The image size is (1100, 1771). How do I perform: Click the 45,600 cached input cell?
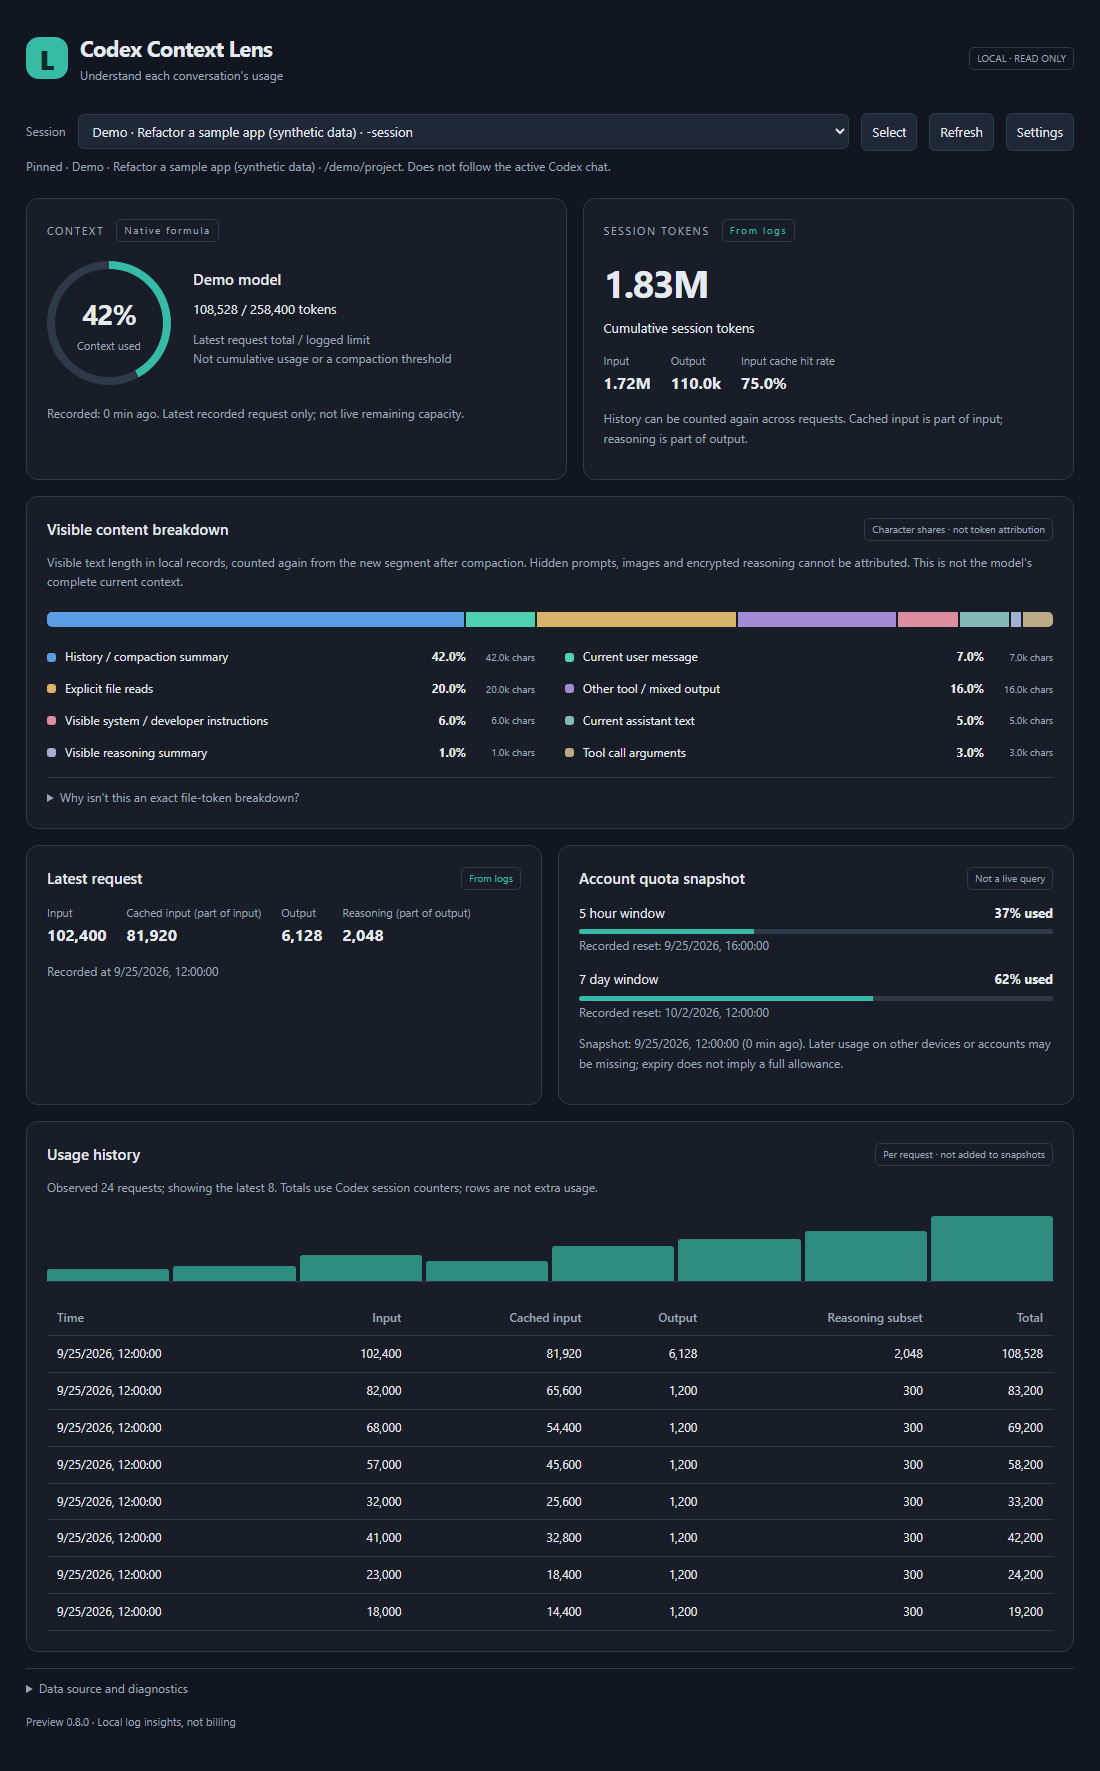(564, 1465)
